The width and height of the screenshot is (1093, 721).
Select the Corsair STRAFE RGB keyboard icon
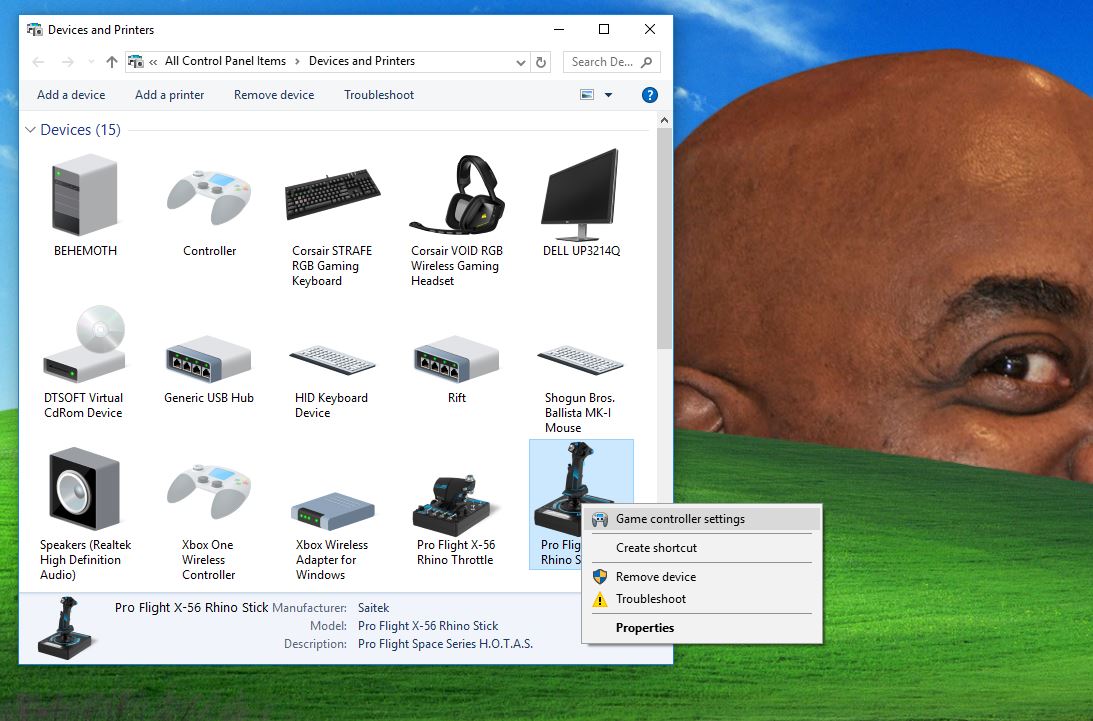333,193
